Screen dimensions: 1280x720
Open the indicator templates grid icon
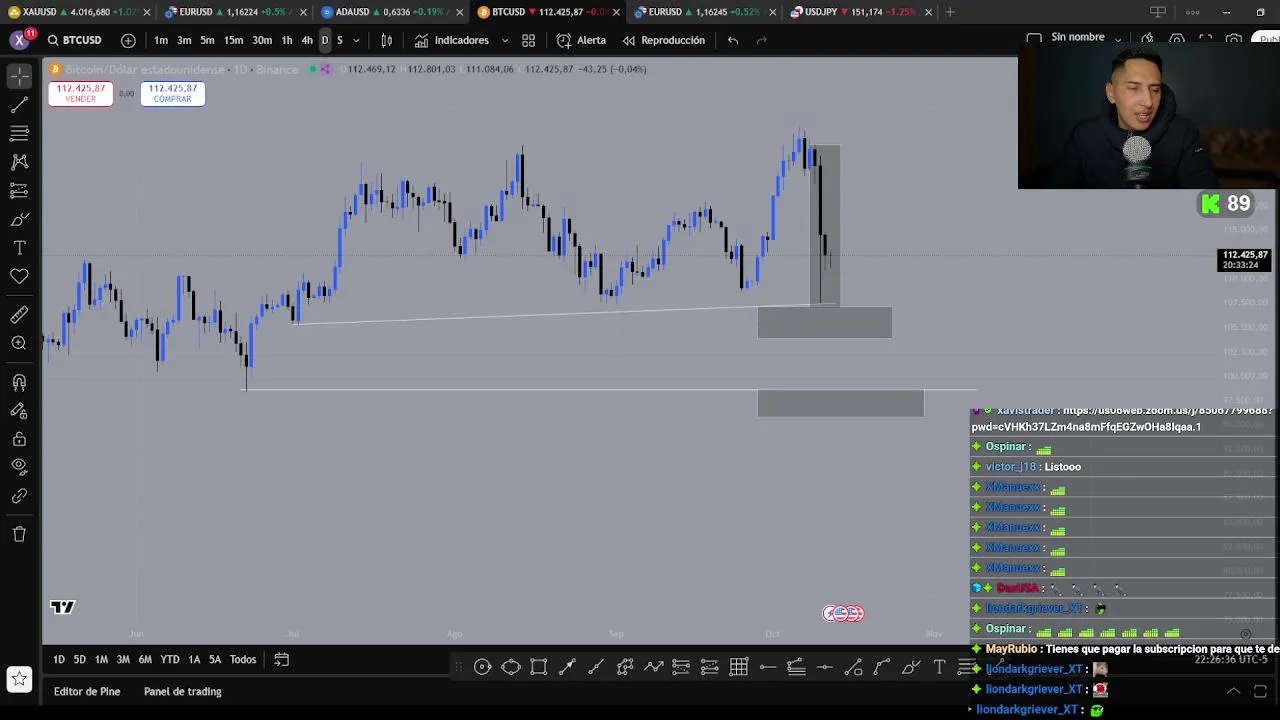click(x=528, y=40)
